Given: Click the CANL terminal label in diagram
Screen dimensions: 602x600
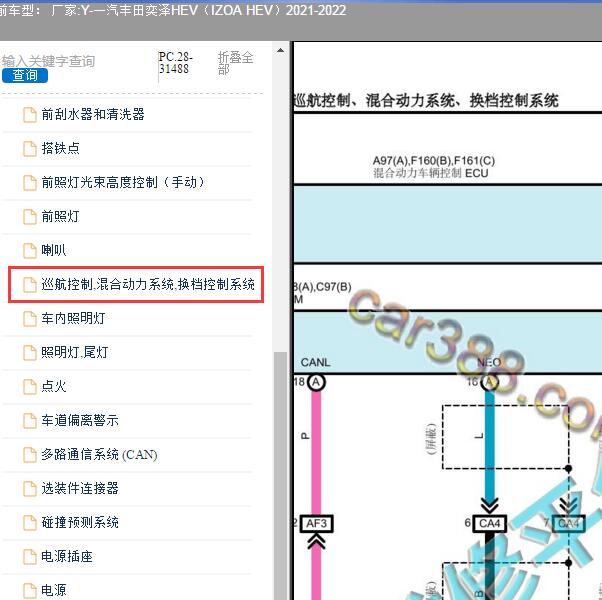Looking at the screenshot, I should [315, 362].
